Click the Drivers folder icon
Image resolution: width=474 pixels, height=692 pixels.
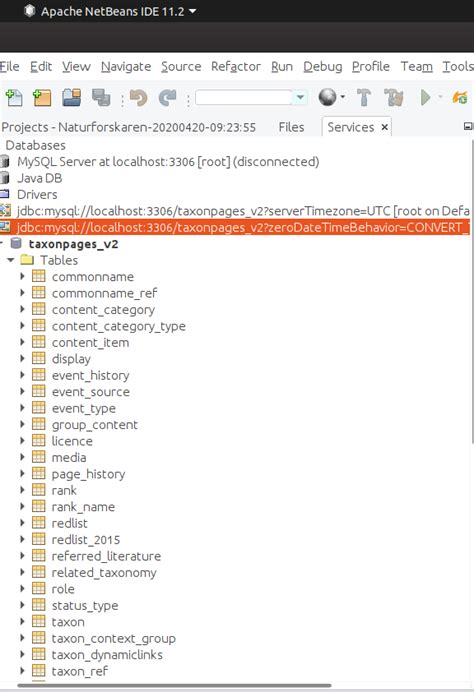[4, 194]
